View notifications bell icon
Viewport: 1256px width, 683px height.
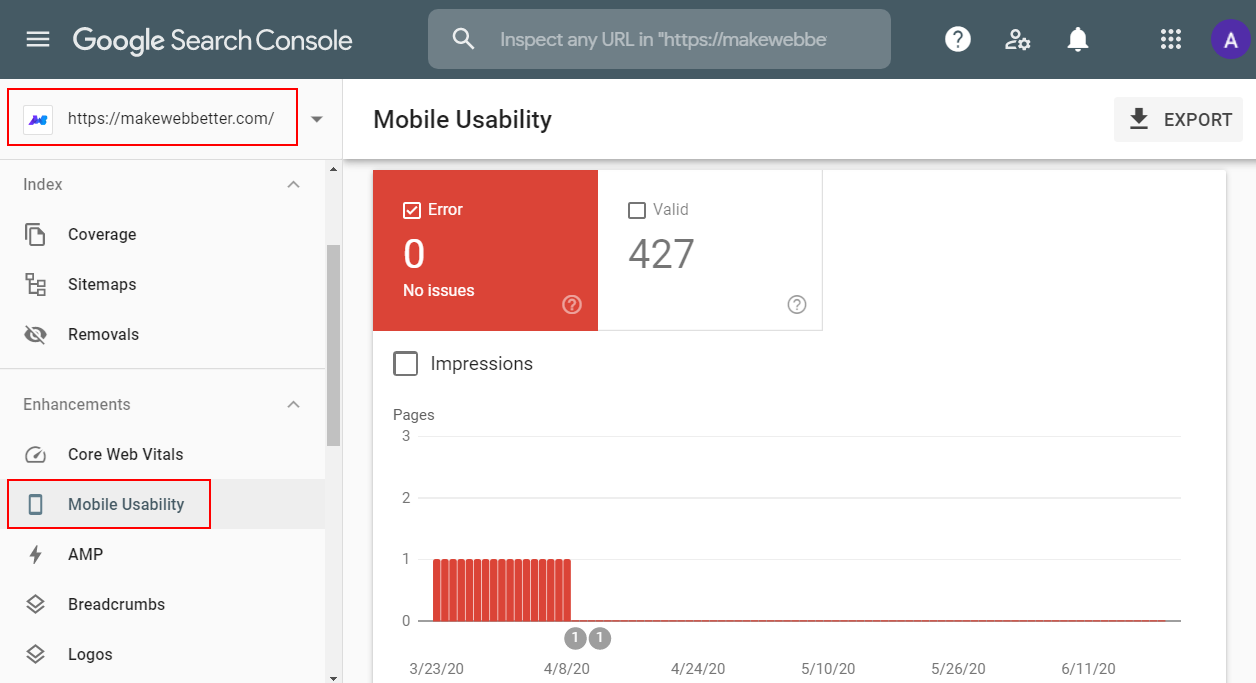point(1077,40)
